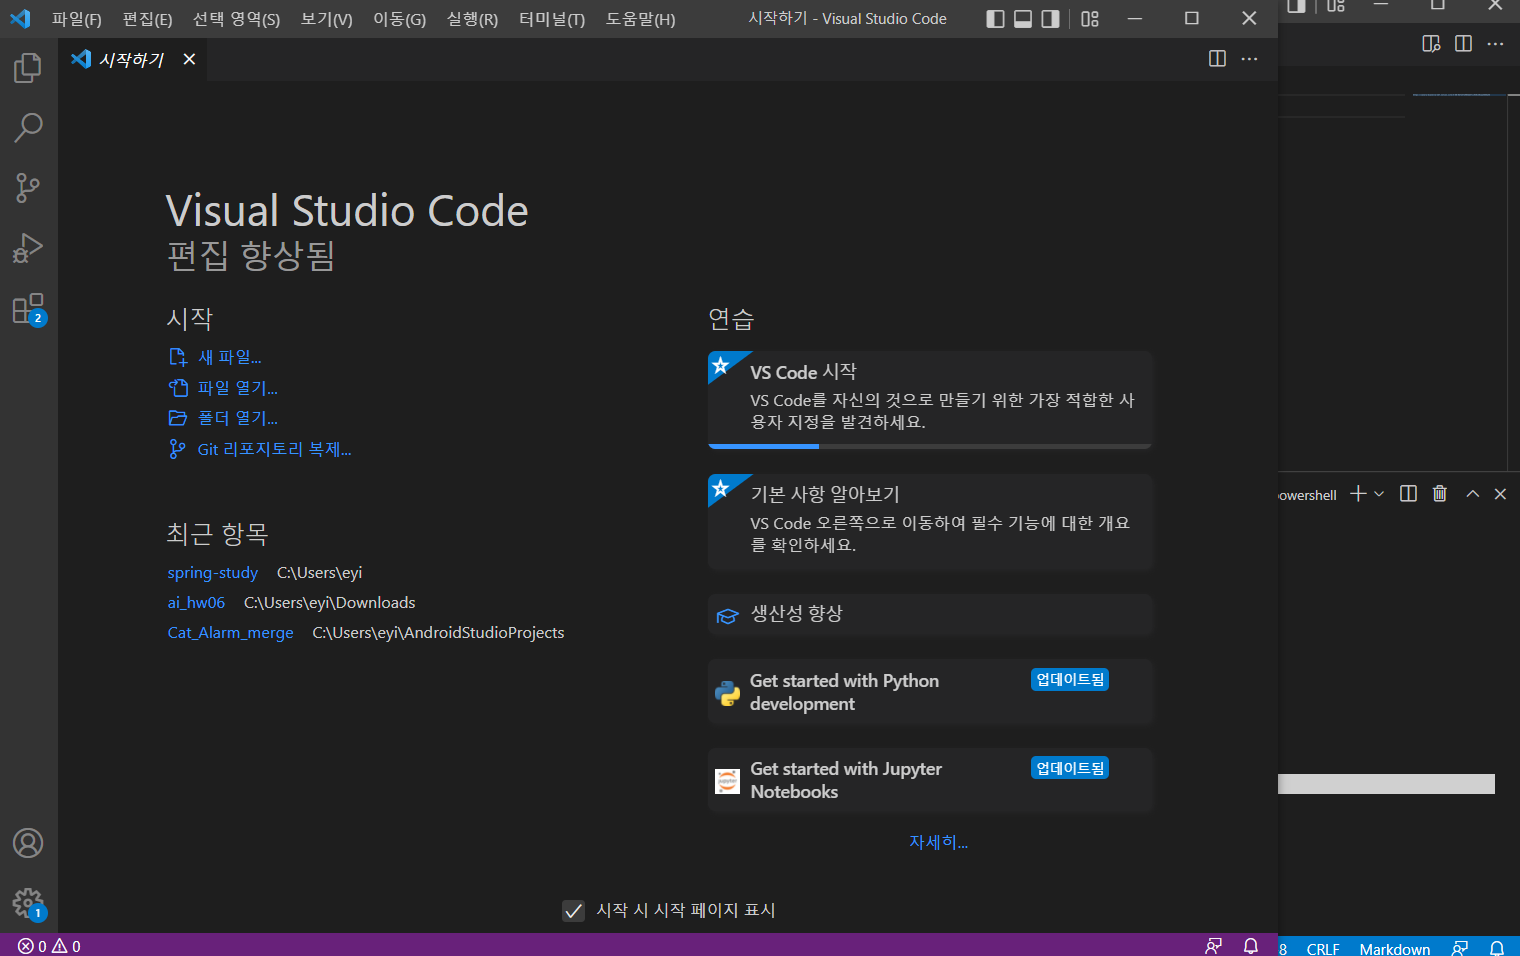Viewport: 1520px width, 956px height.
Task: Click the feedback icon in status bar
Action: click(1213, 946)
